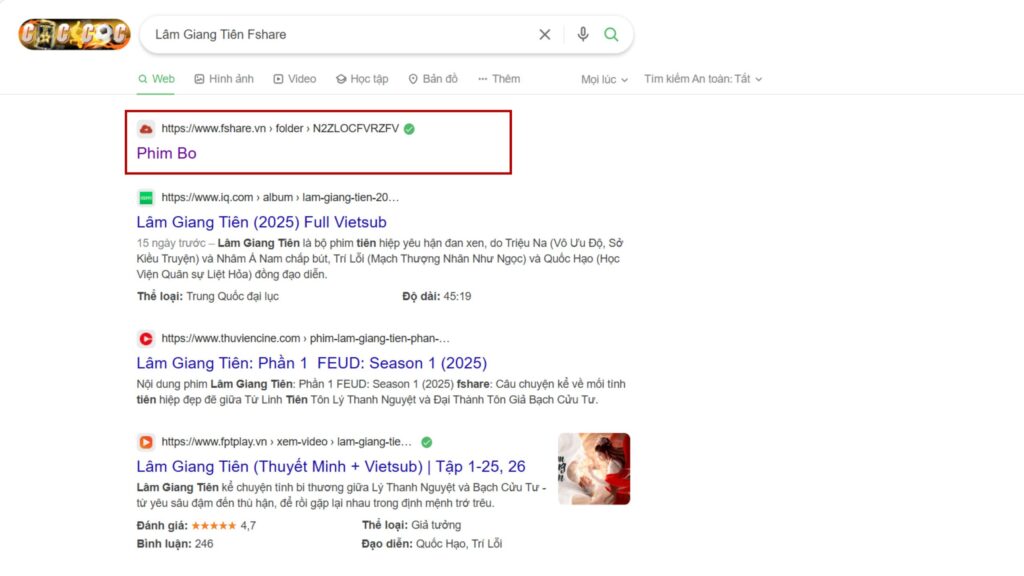Click the fptplay.vn URL
The height and width of the screenshot is (576, 1024).
(x=287, y=442)
